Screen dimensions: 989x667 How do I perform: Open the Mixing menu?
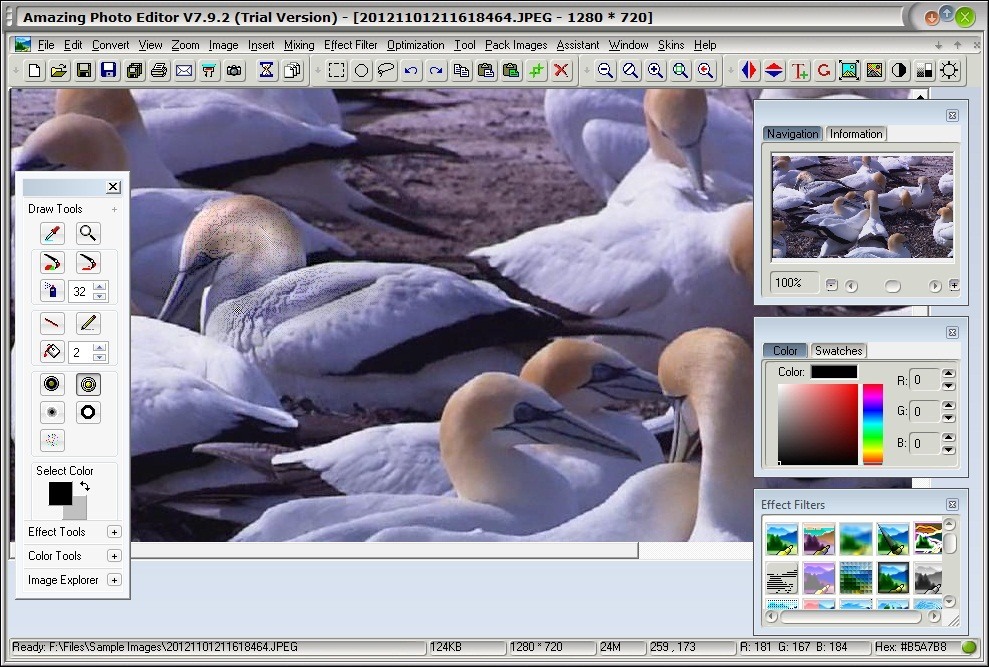point(299,45)
